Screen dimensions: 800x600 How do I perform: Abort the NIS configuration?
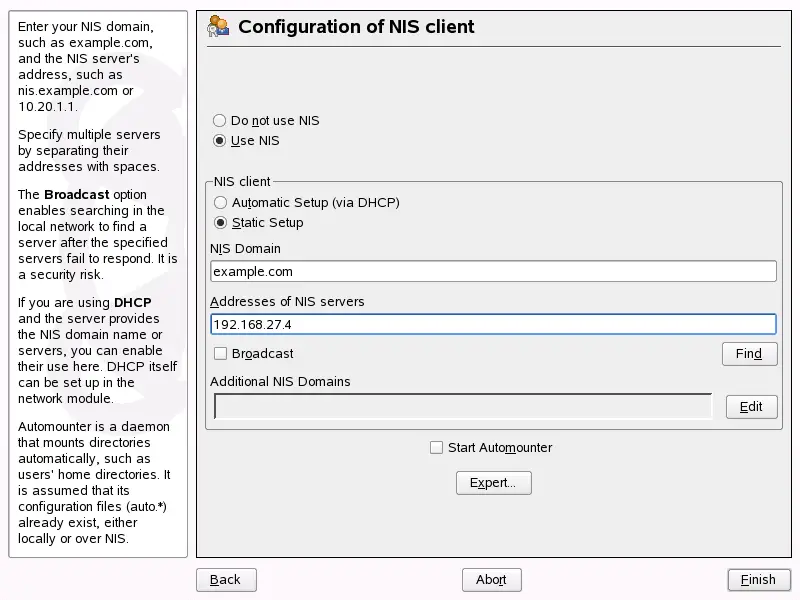492,579
